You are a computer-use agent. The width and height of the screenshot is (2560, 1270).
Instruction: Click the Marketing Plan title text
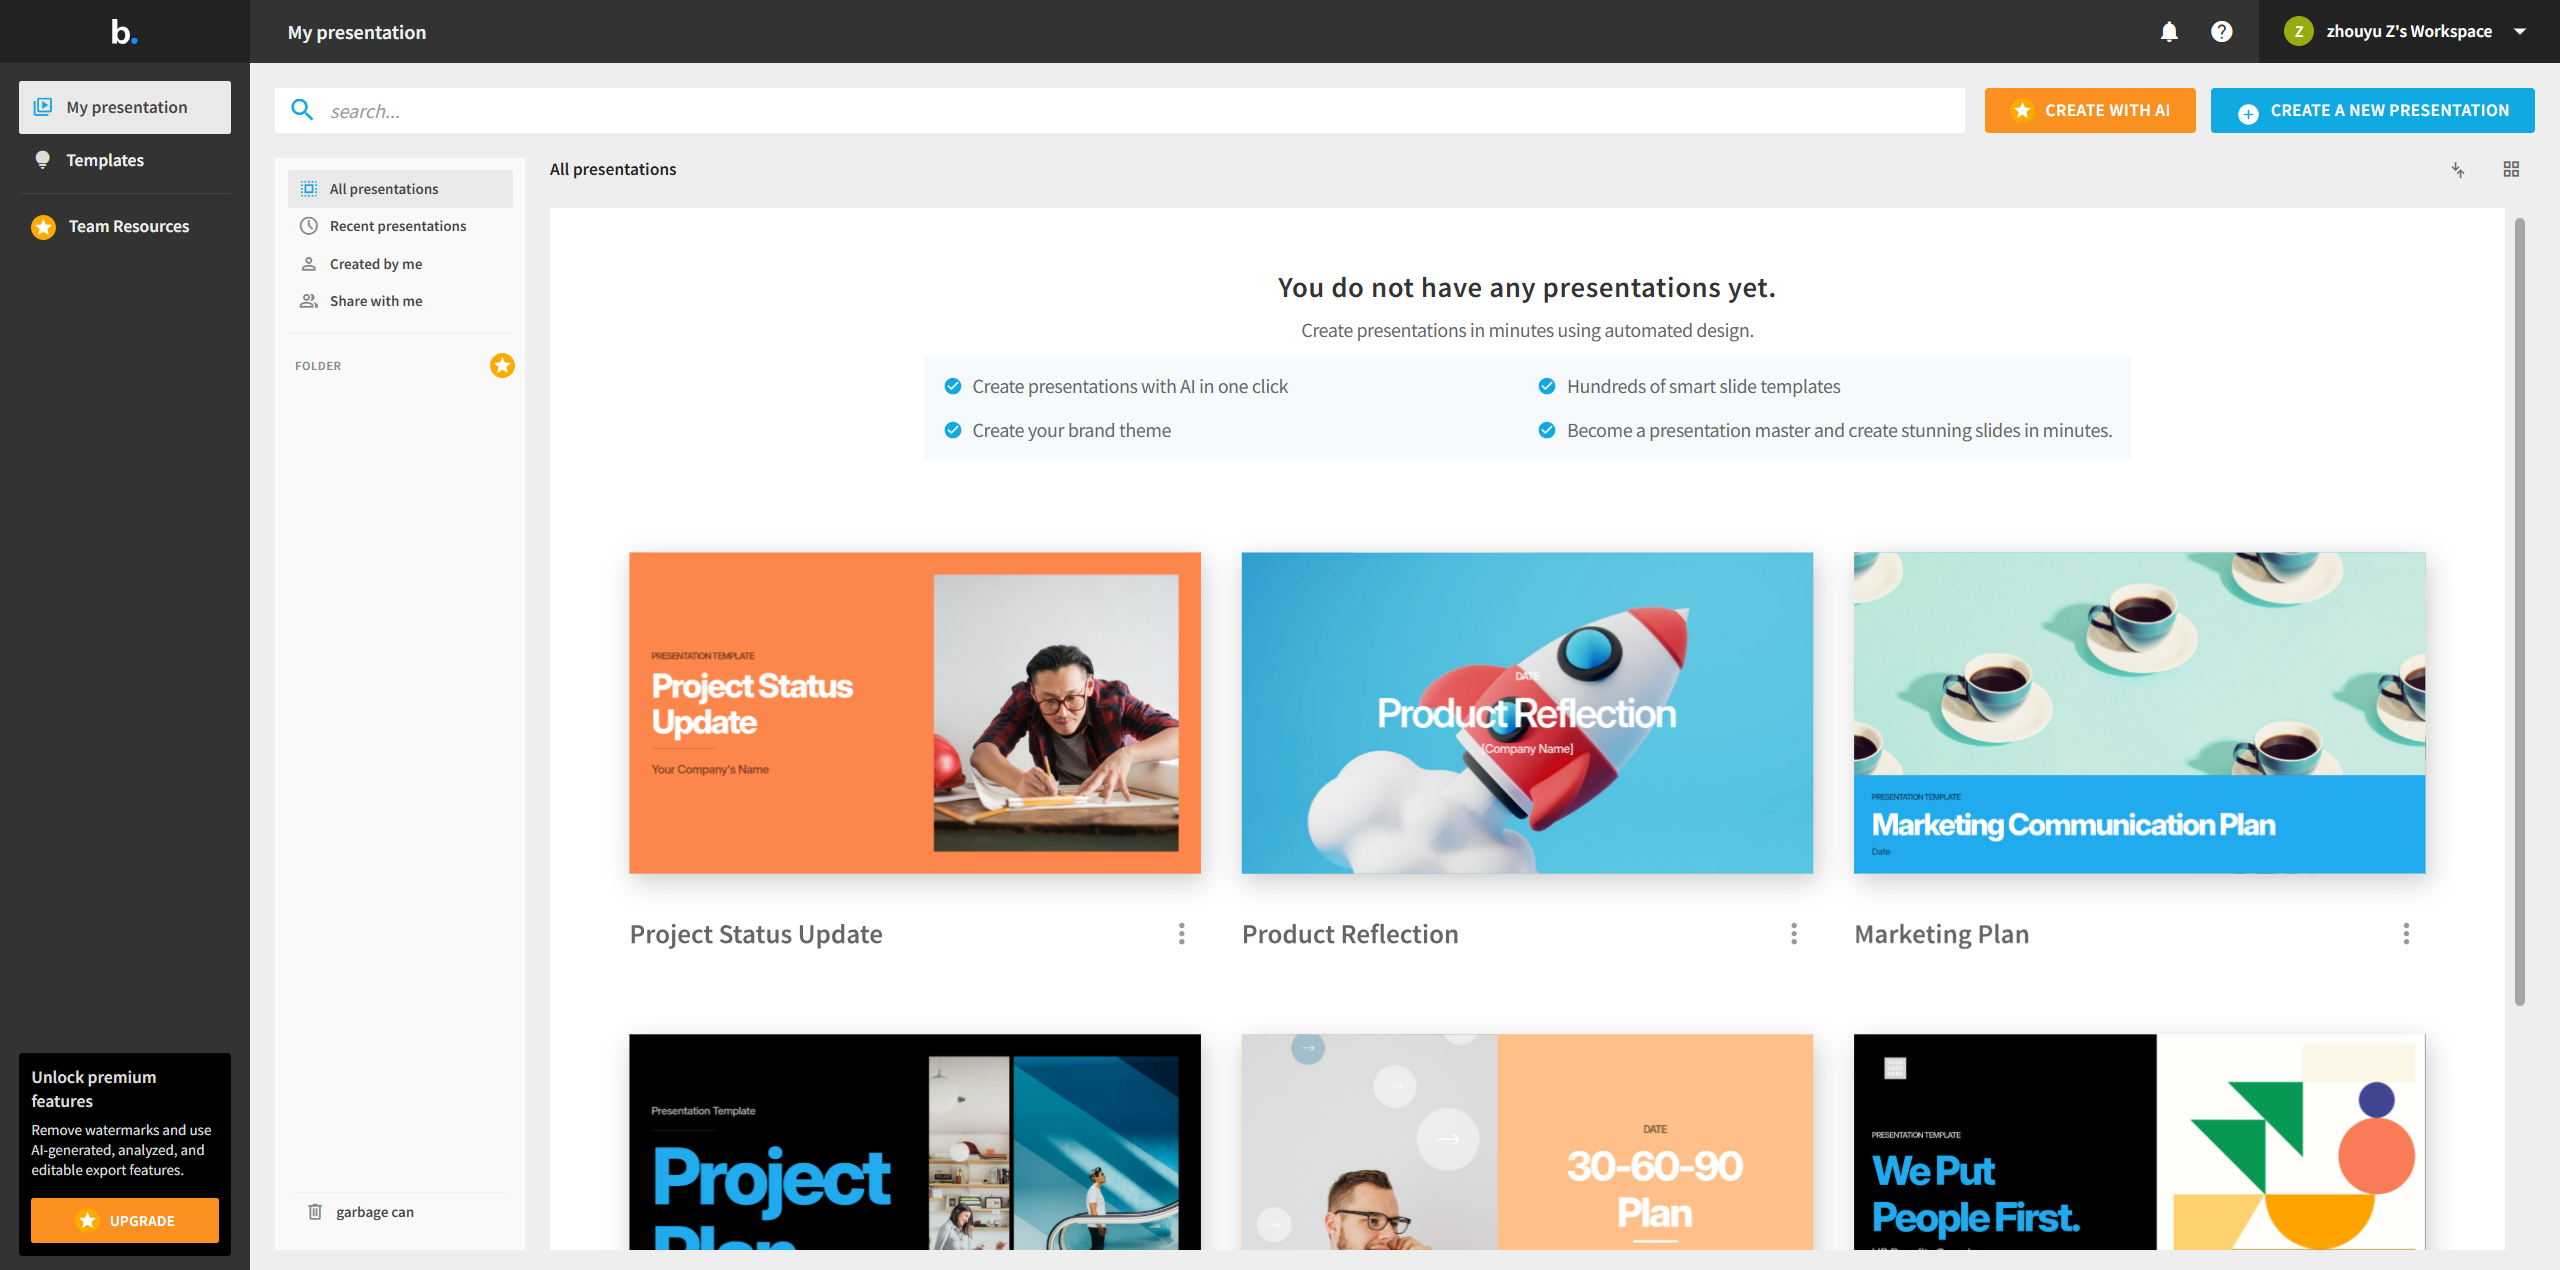click(x=1942, y=934)
